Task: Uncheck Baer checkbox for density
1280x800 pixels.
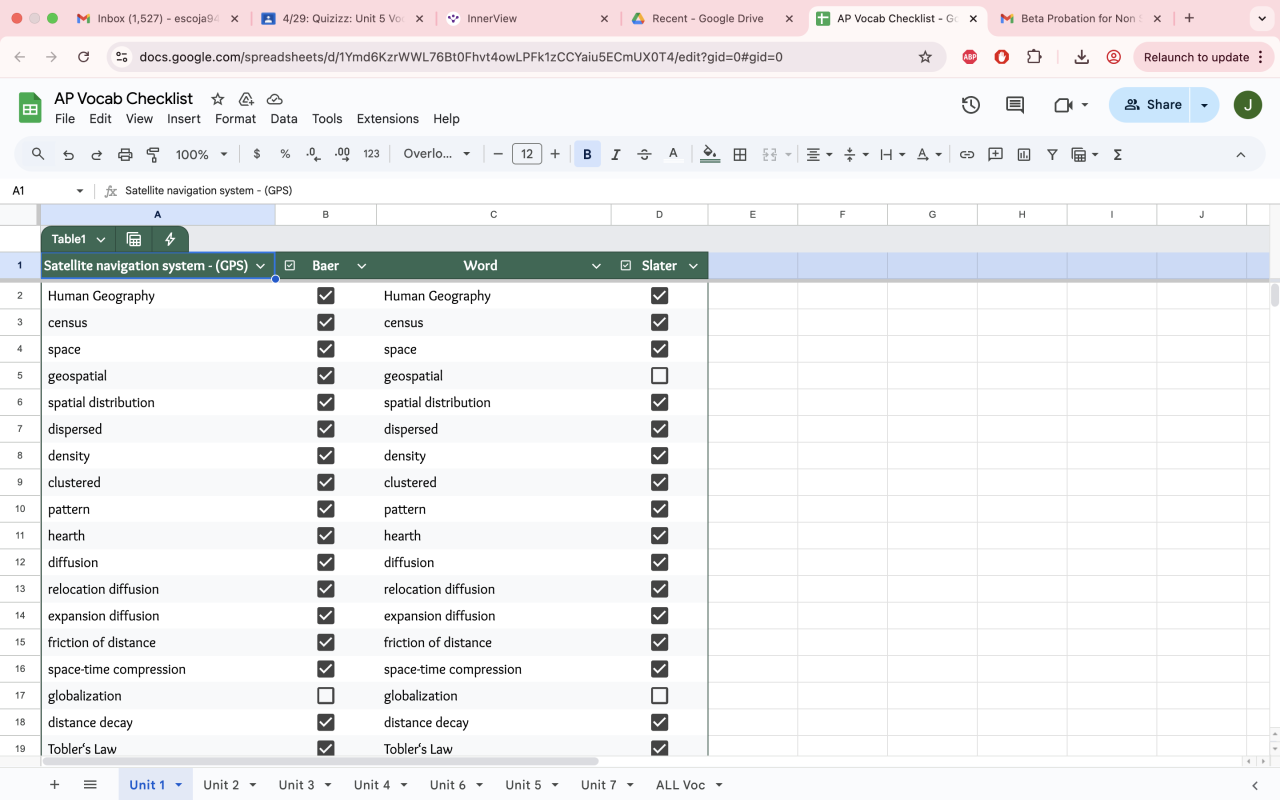Action: pyautogui.click(x=325, y=456)
